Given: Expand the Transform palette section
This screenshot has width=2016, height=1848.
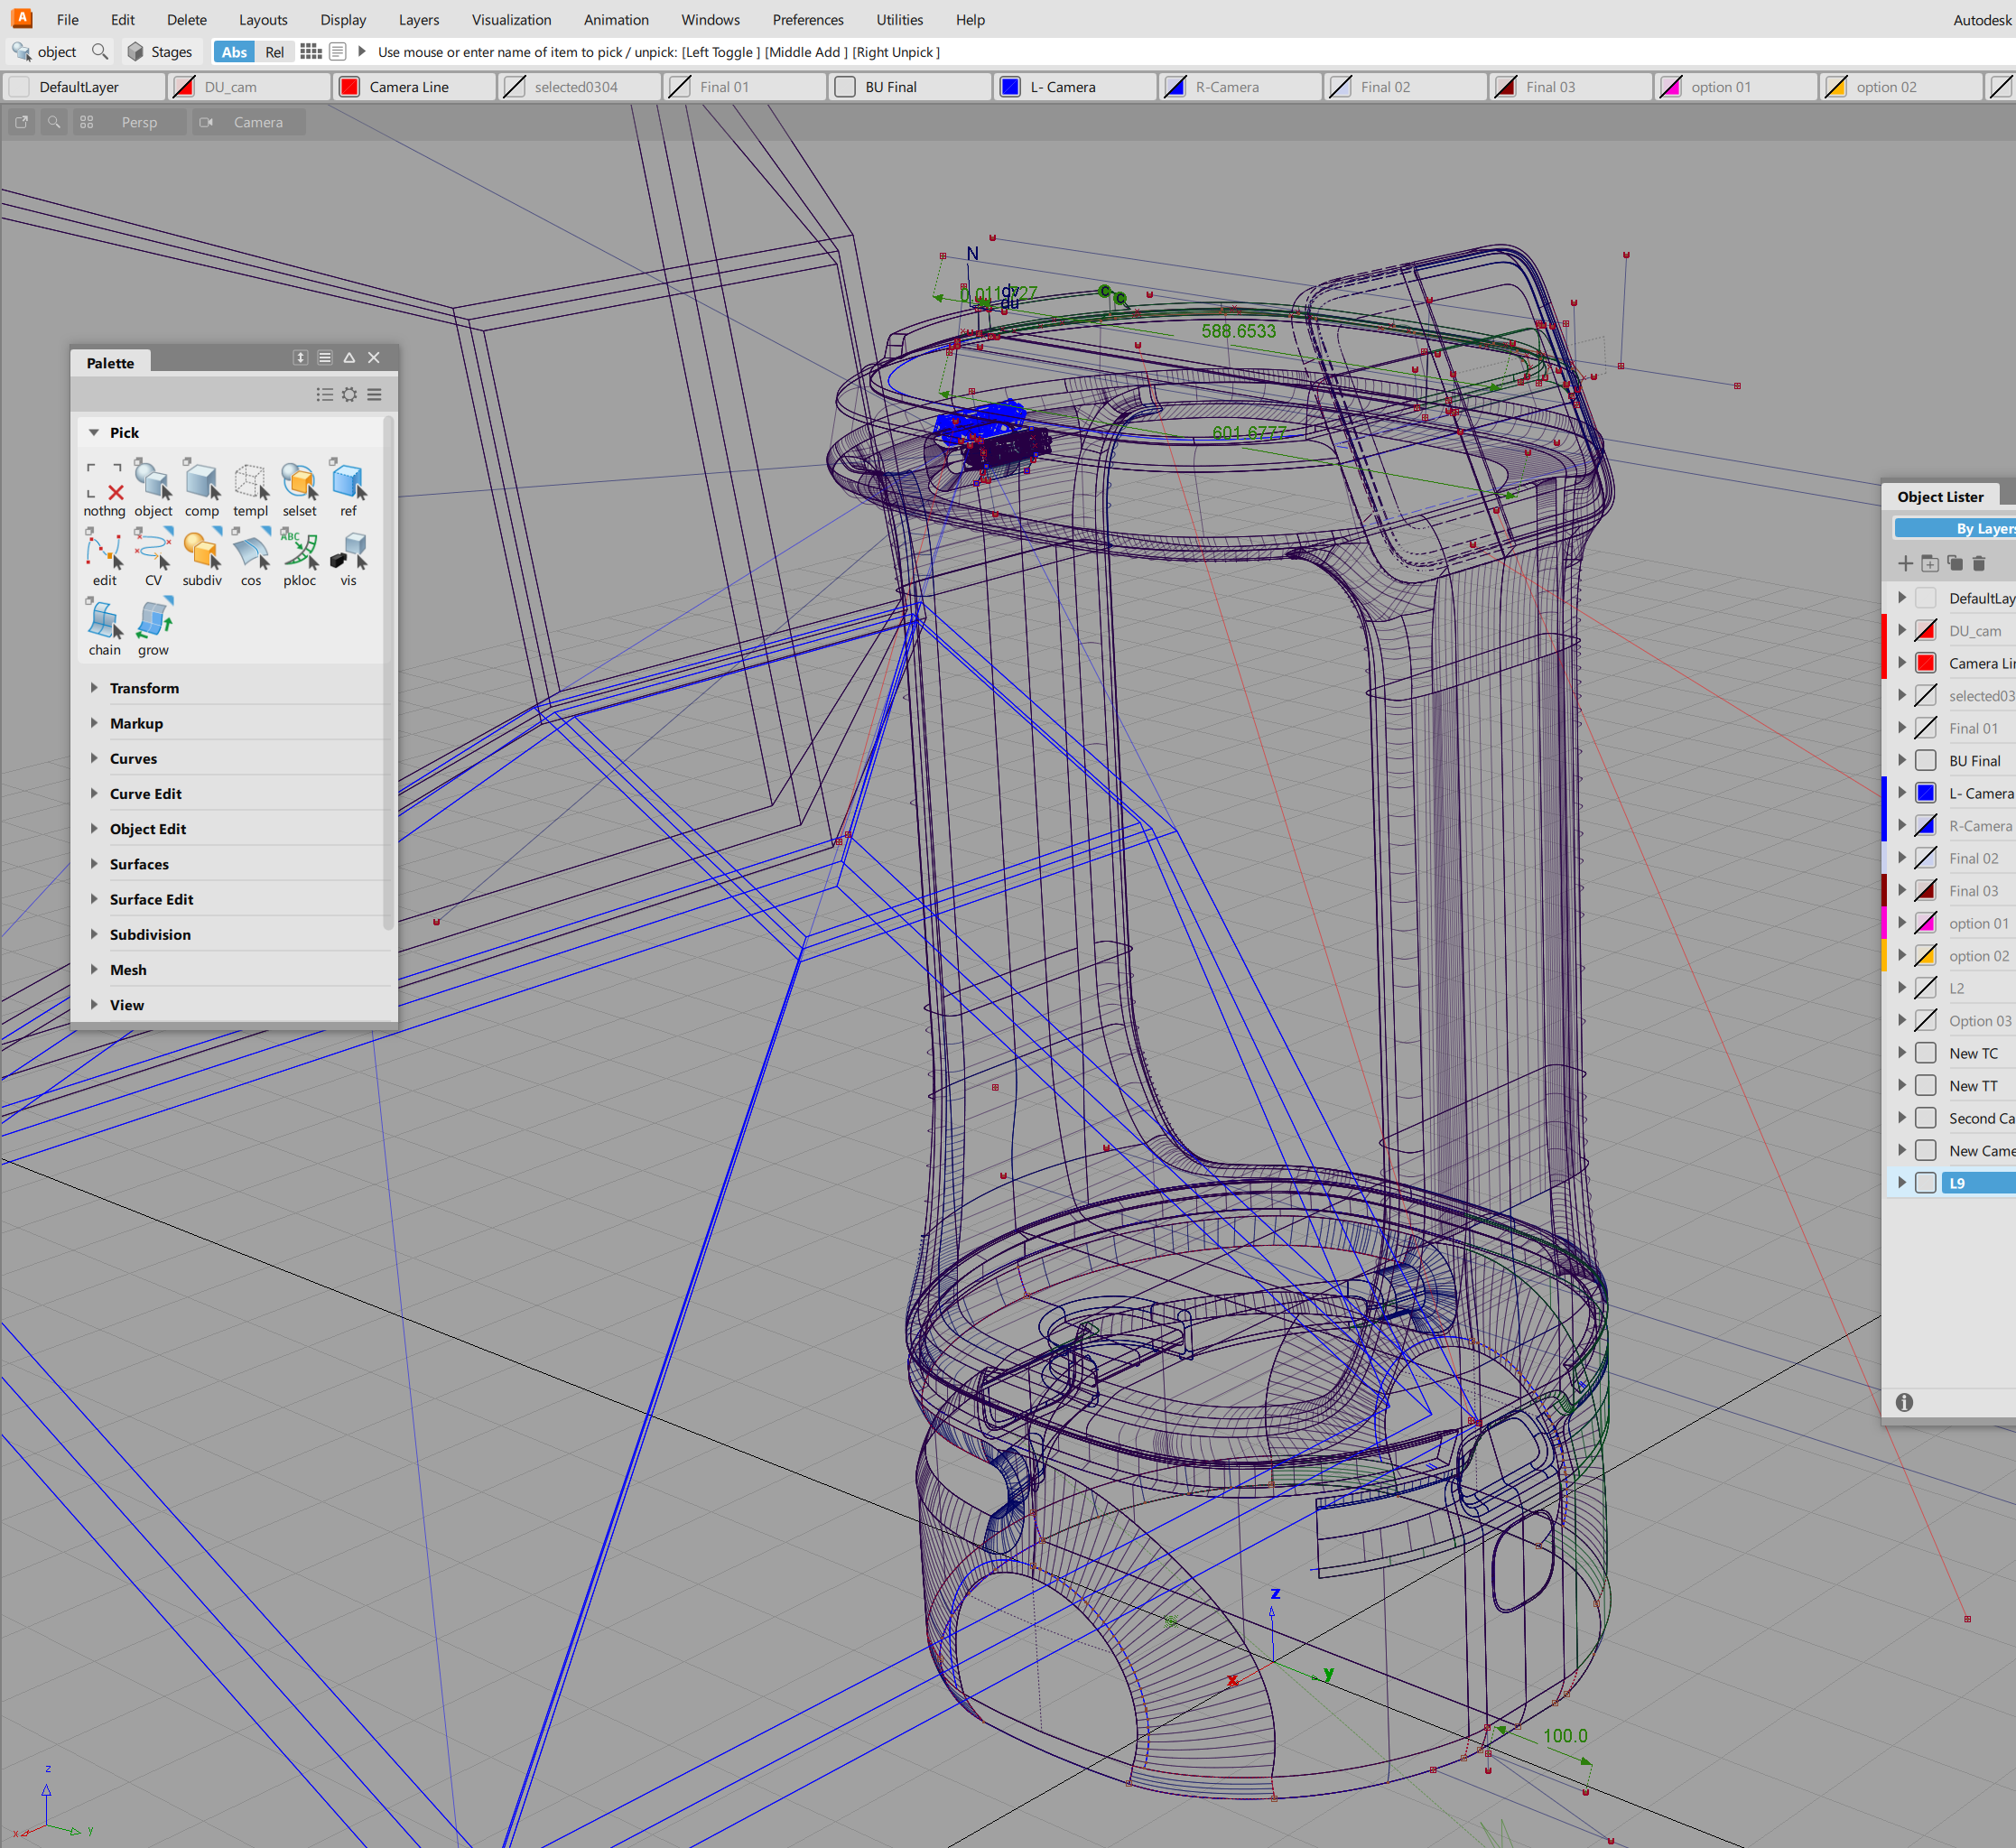Looking at the screenshot, I should point(144,688).
